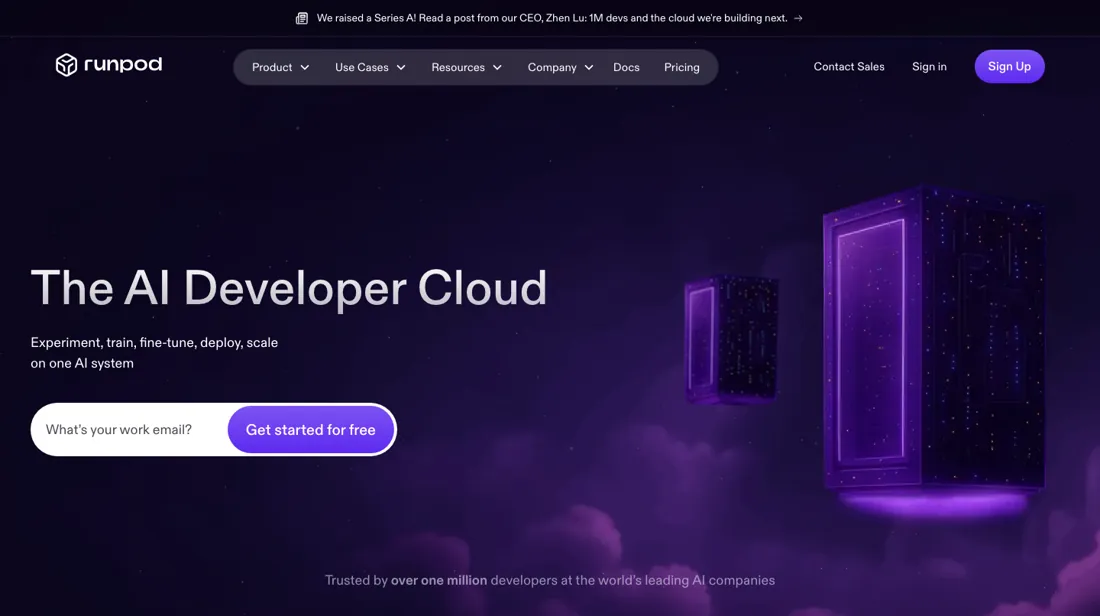Open the Use Cases menu

[370, 67]
